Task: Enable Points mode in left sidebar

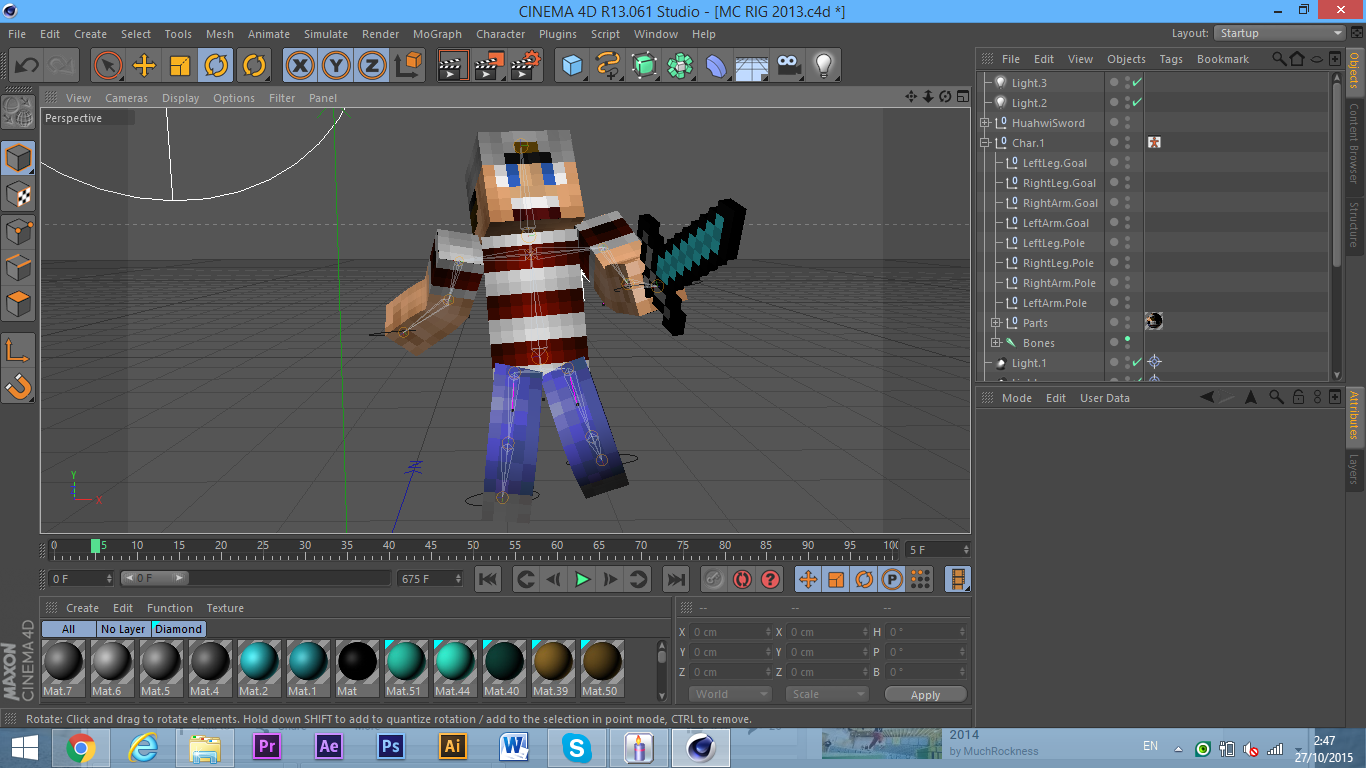Action: coord(18,231)
